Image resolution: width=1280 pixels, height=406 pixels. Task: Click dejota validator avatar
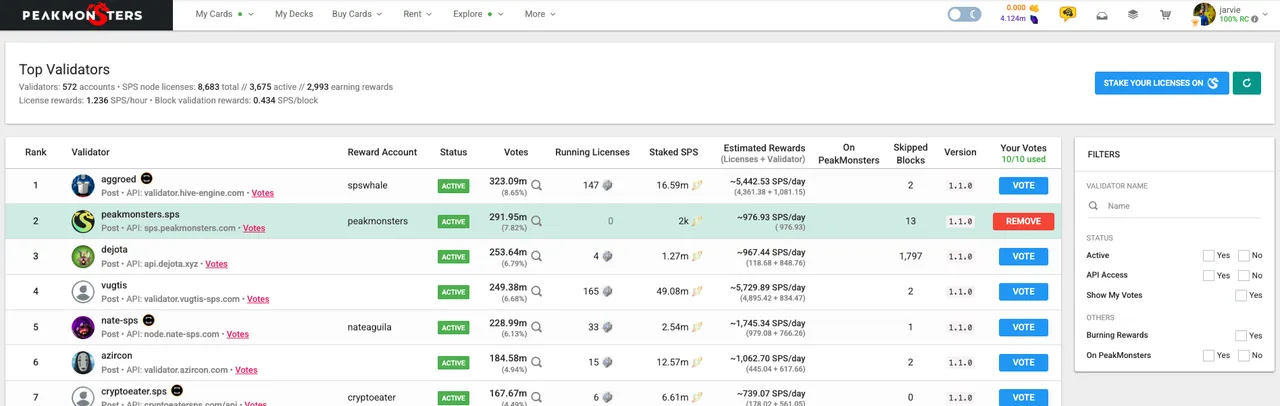pos(83,256)
